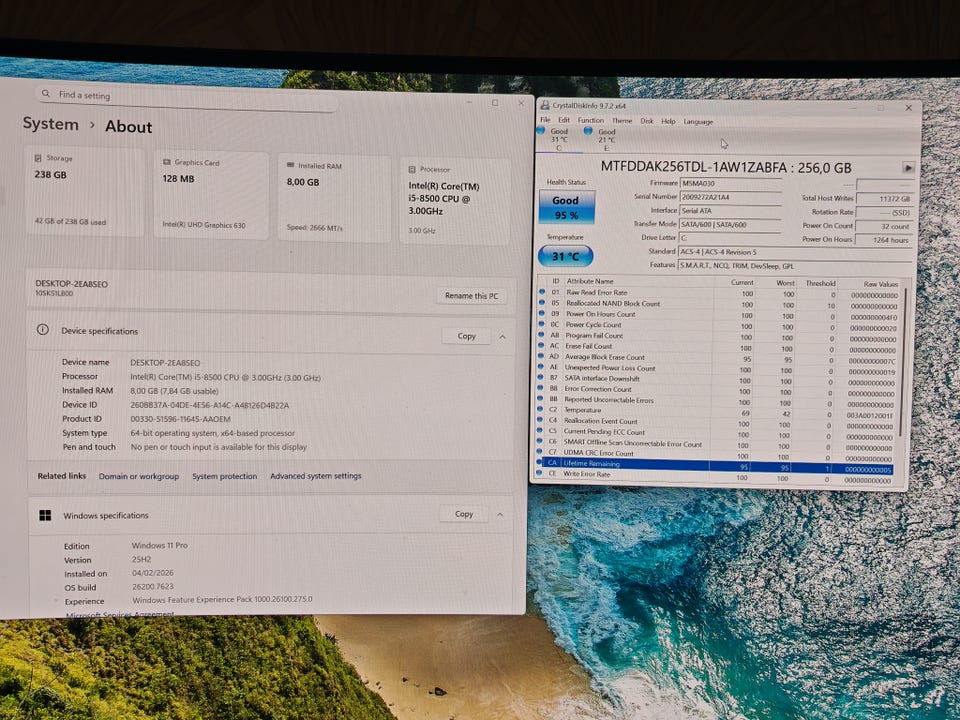Screen dimensions: 960x720
Task: Click status dot of Program Fail Count
Action: coord(541,335)
